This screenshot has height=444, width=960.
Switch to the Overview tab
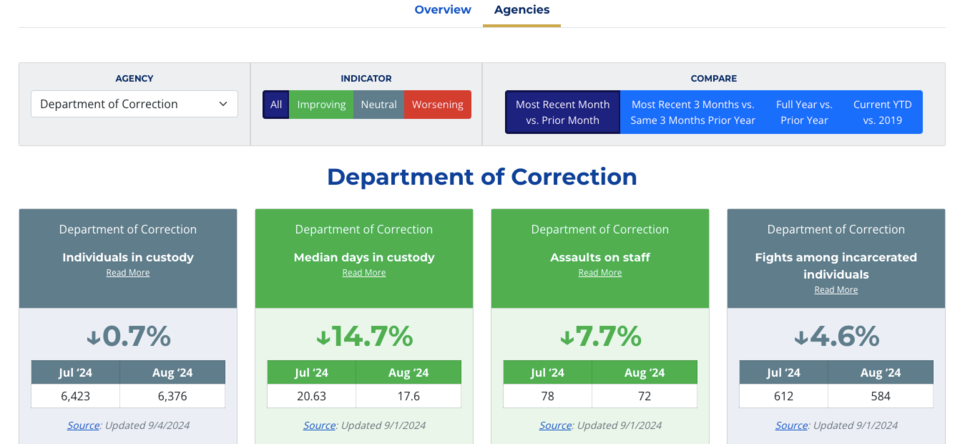(443, 10)
